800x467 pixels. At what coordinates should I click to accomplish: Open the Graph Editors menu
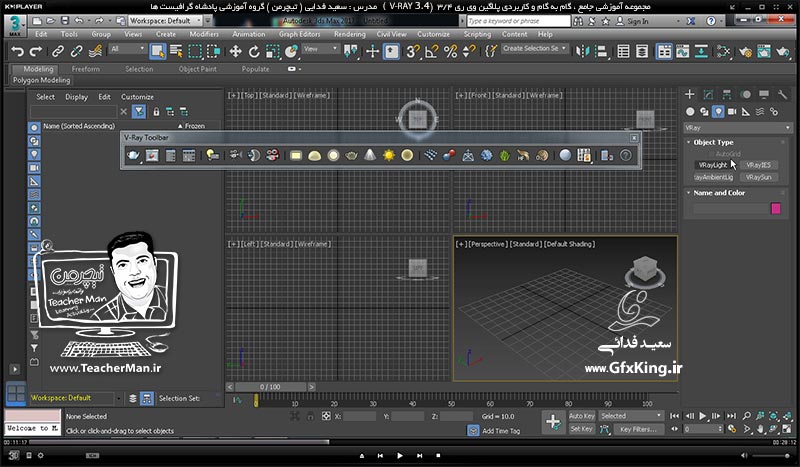[x=299, y=34]
